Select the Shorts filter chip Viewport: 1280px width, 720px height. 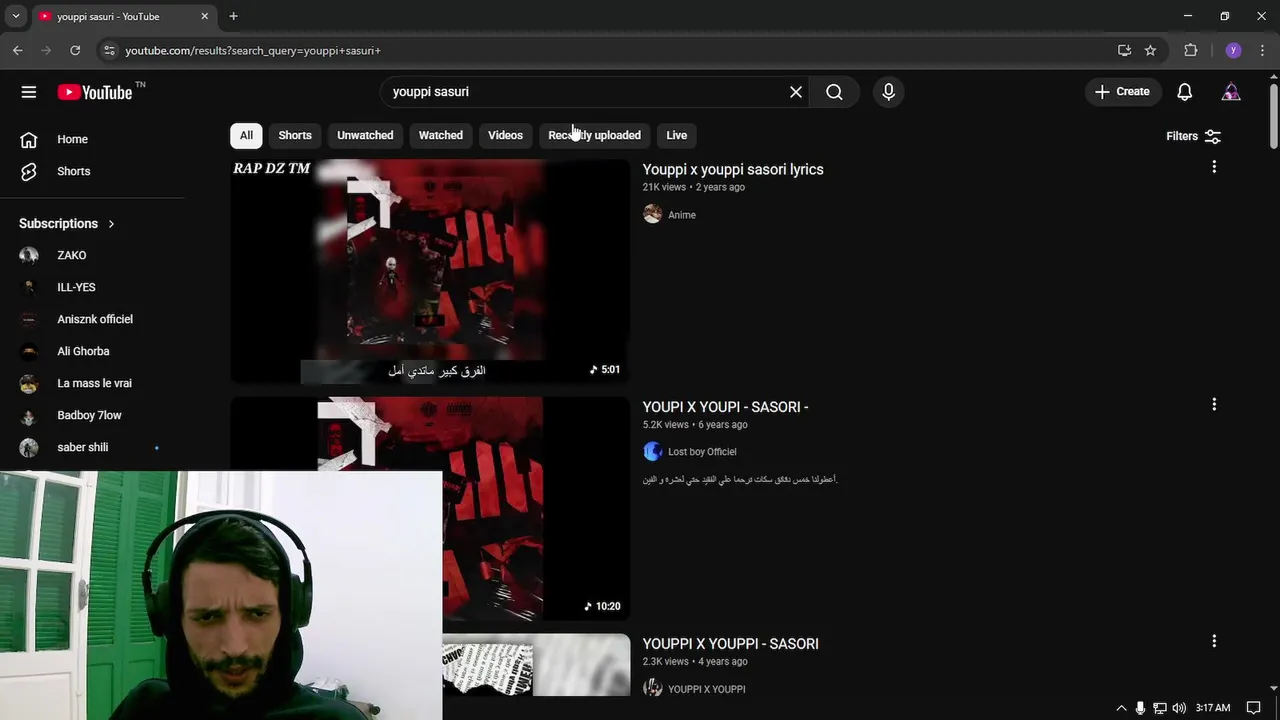pyautogui.click(x=295, y=135)
